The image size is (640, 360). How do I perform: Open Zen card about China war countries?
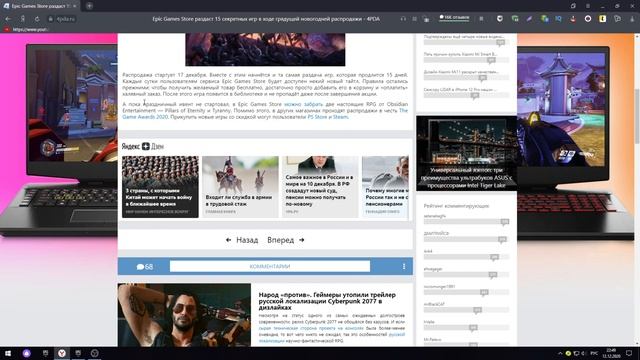click(x=160, y=187)
